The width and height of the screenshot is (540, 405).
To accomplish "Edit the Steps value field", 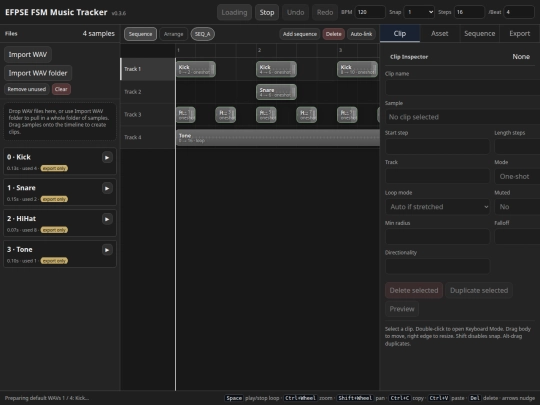I will pos(469,12).
